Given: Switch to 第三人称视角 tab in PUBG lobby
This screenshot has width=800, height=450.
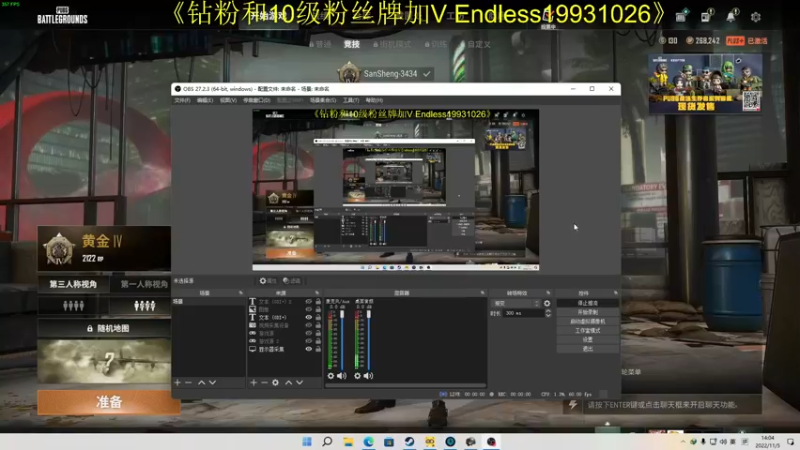Looking at the screenshot, I should (x=73, y=284).
